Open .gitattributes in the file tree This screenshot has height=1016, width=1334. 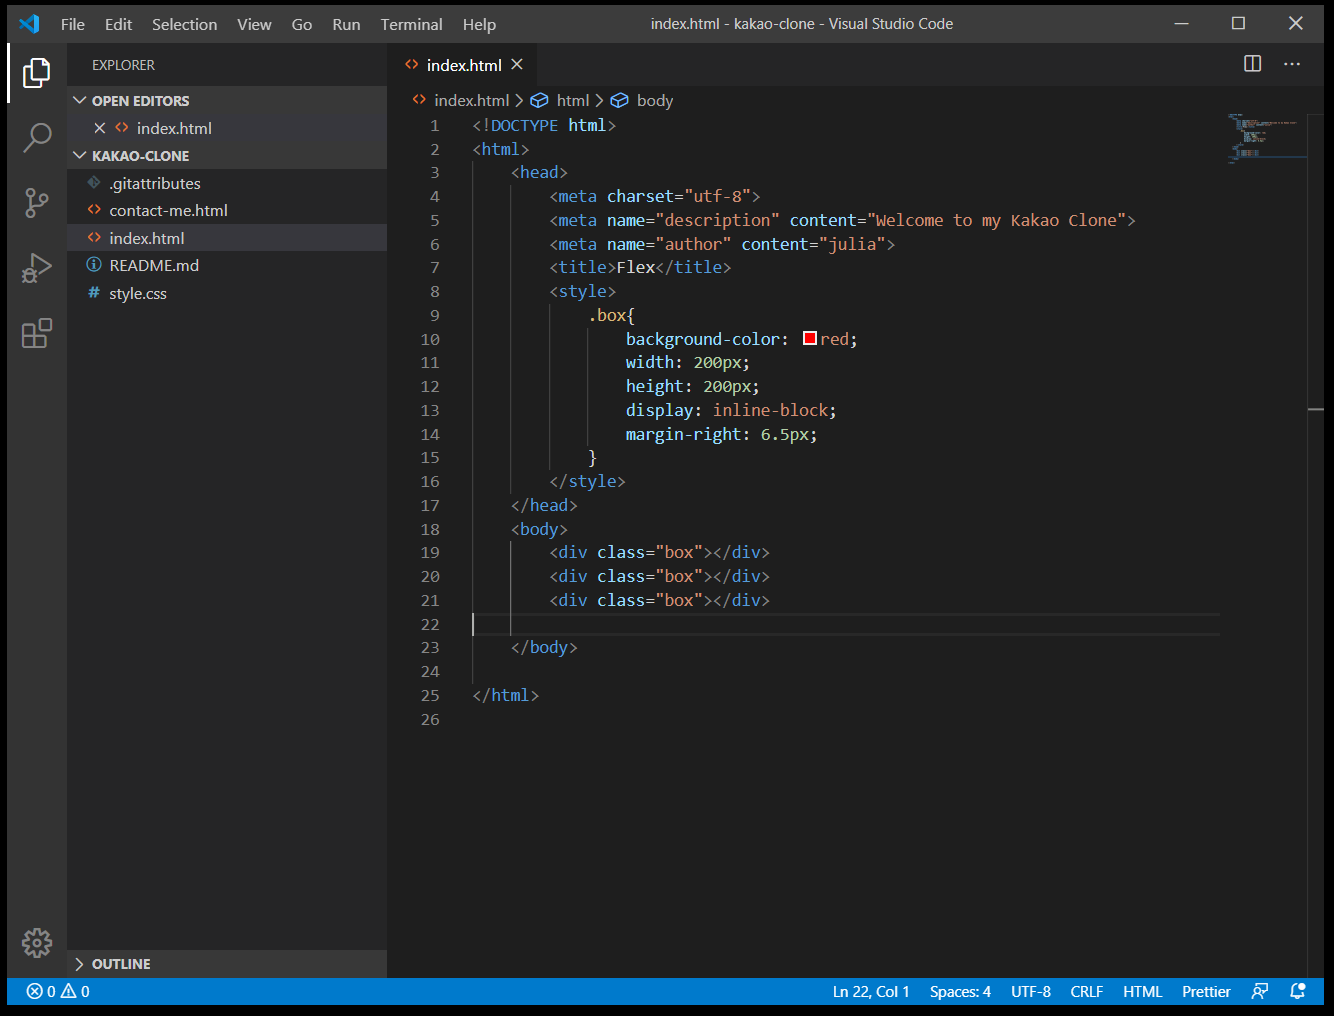pyautogui.click(x=227, y=183)
